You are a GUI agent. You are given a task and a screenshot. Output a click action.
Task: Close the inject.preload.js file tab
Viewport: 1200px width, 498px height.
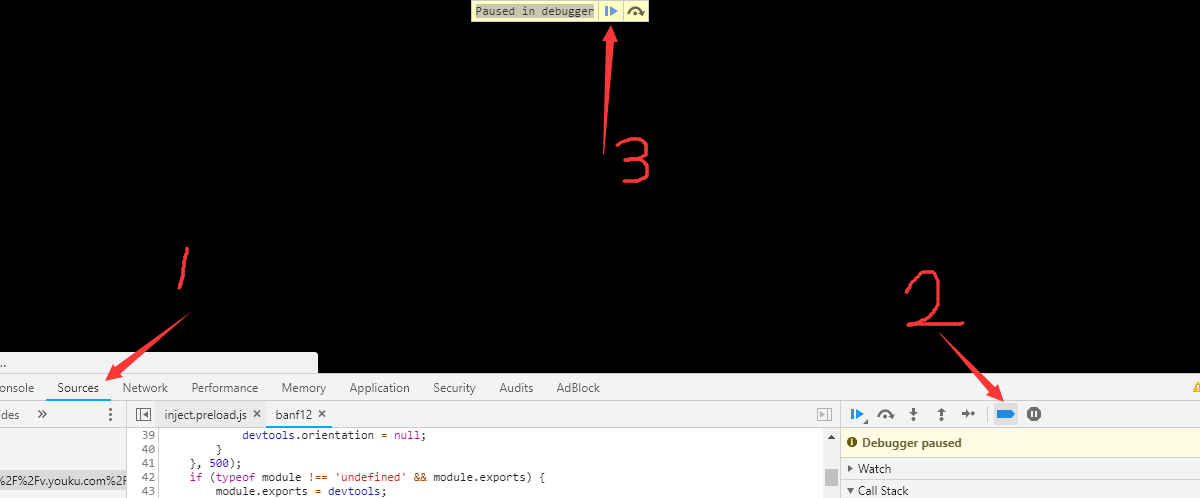tap(257, 414)
